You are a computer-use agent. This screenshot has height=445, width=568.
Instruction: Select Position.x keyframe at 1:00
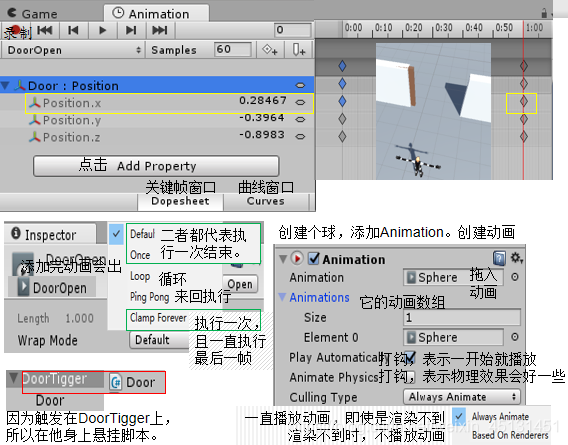(x=523, y=101)
